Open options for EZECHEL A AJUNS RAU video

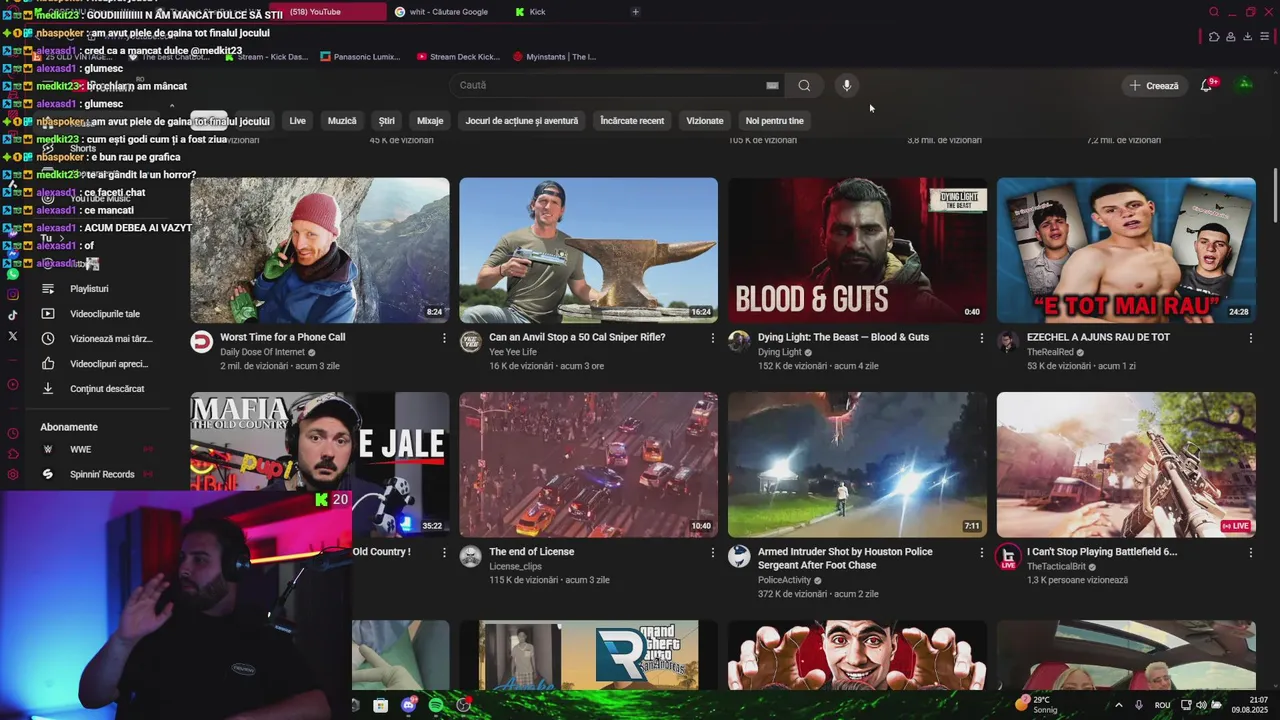[x=1250, y=338]
